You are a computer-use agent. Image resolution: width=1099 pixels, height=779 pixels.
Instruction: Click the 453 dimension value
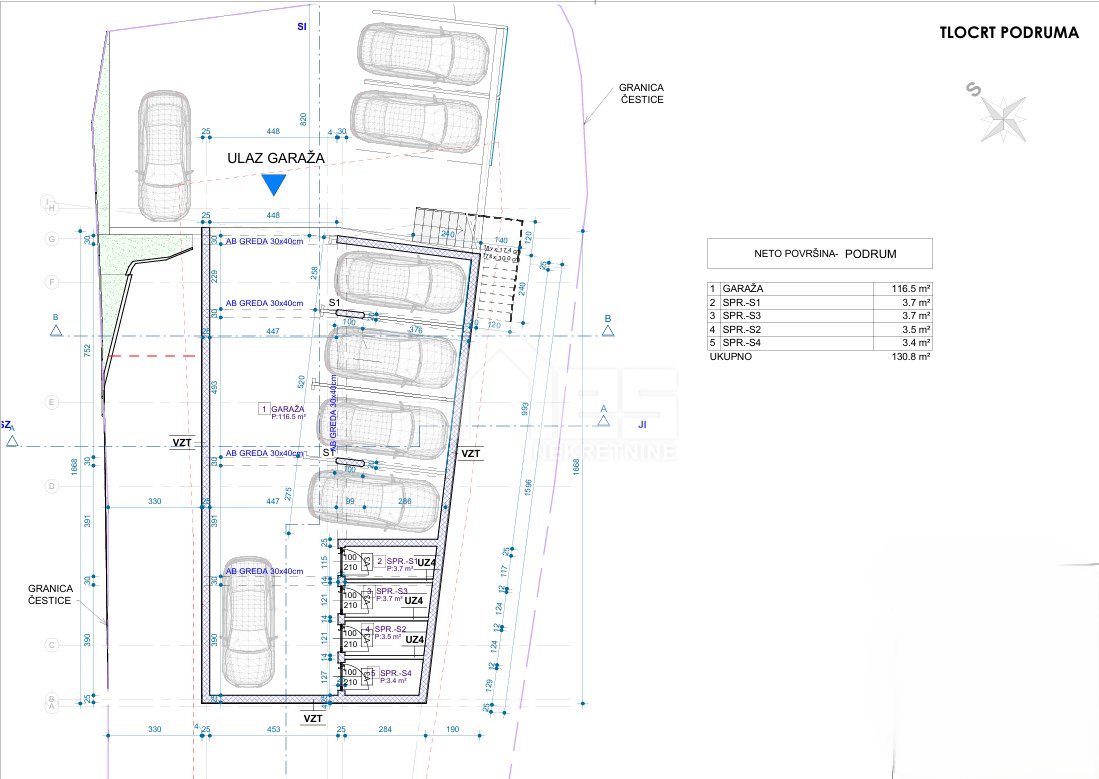coord(273,729)
